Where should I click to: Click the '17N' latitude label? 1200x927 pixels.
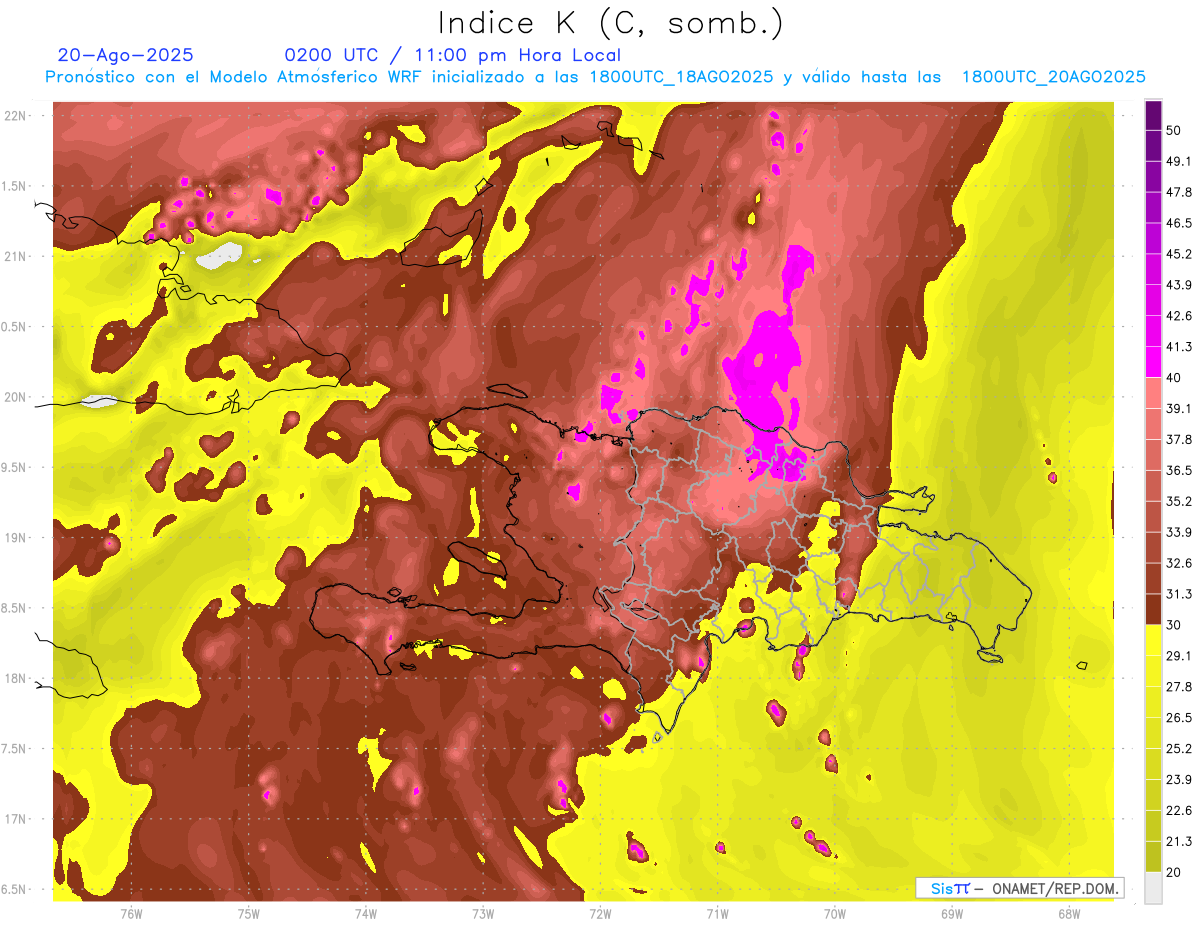point(17,819)
